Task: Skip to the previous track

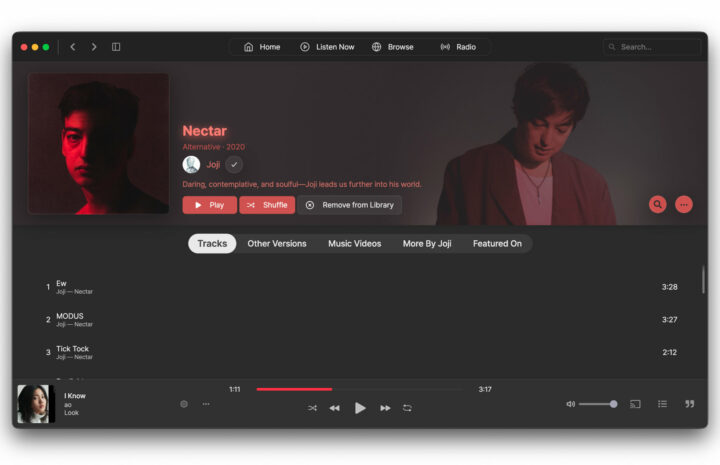Action: (334, 408)
